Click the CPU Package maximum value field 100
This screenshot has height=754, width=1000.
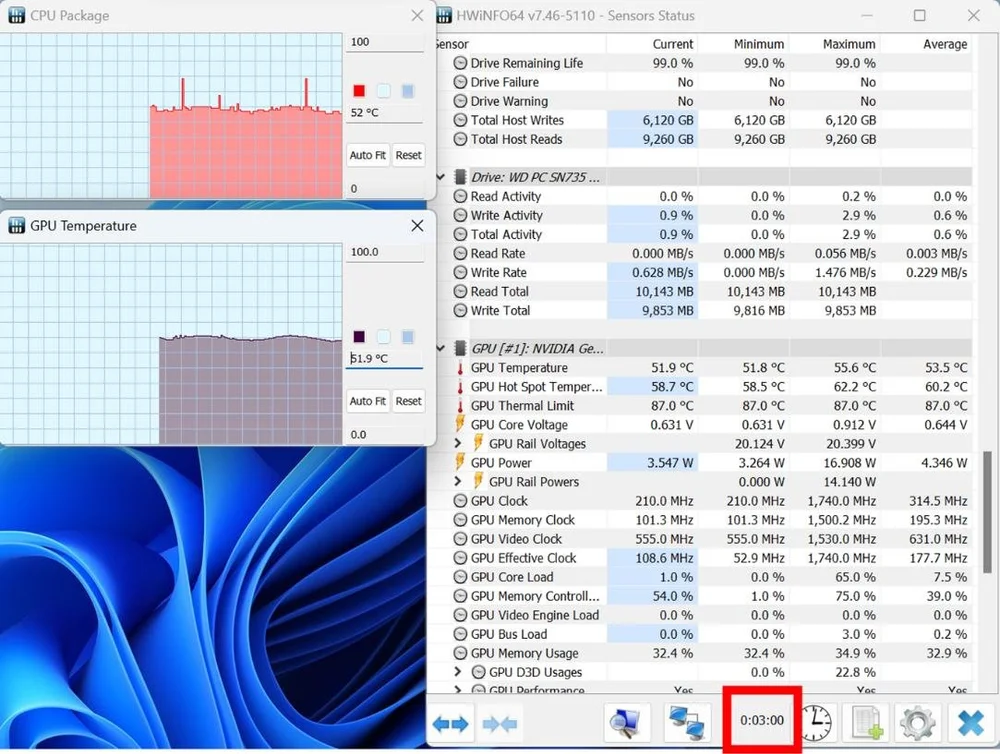pyautogui.click(x=385, y=42)
